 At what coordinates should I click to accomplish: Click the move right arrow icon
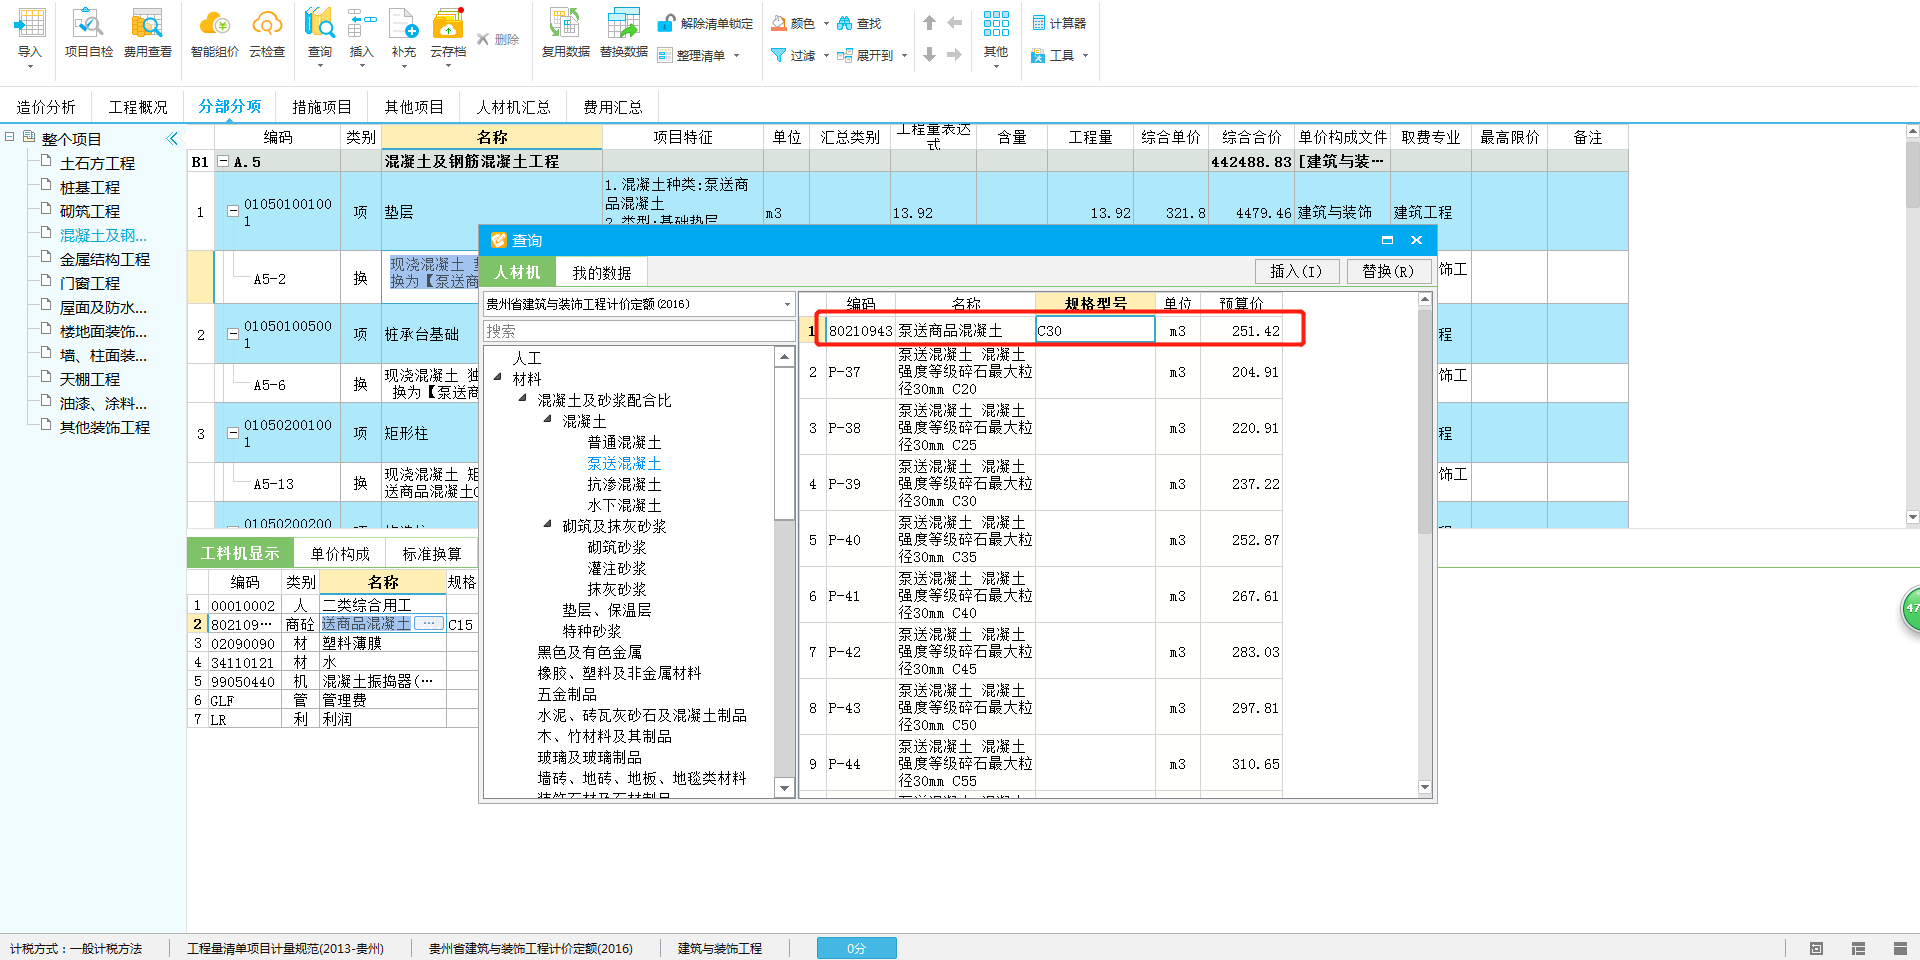pyautogui.click(x=954, y=55)
